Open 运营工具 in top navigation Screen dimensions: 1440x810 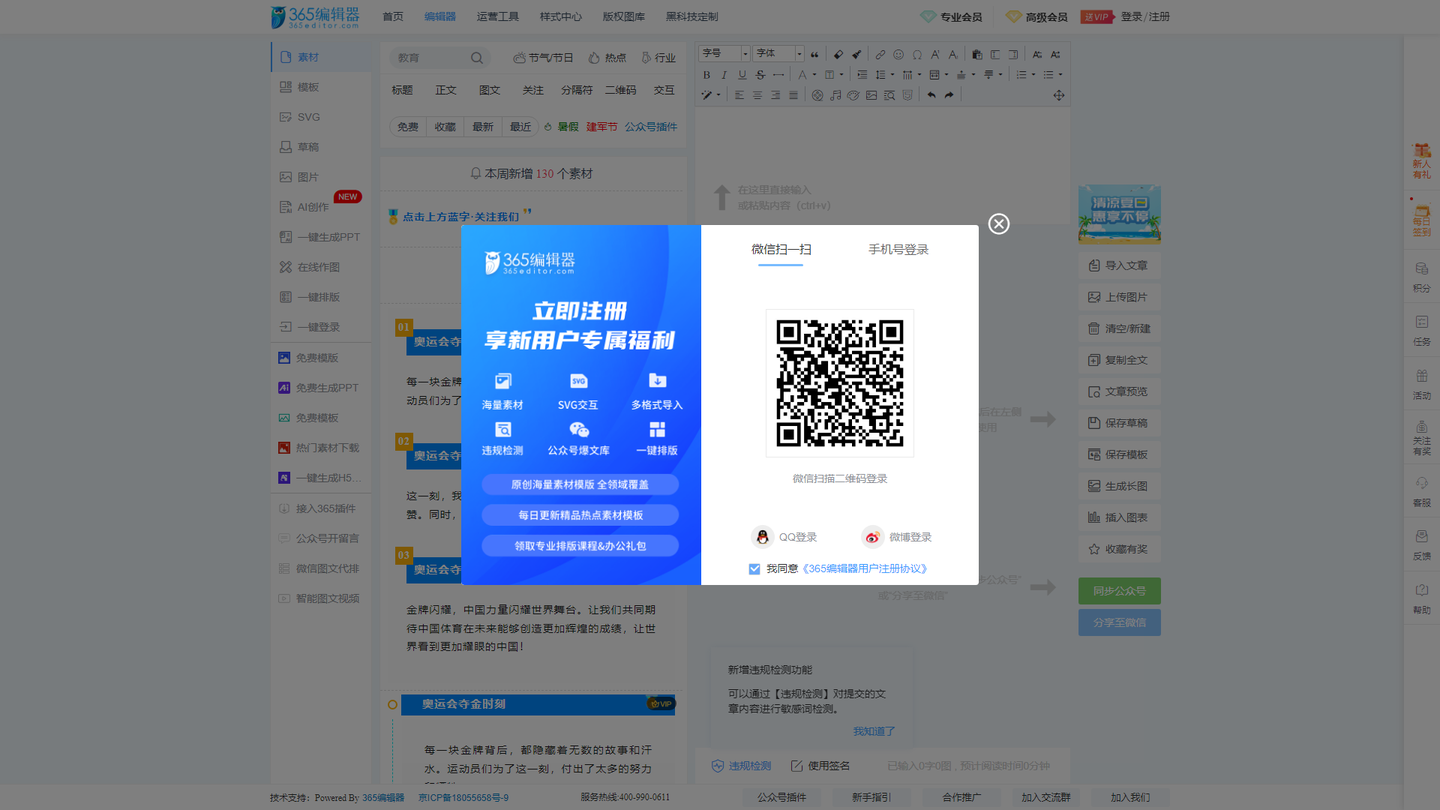coord(497,17)
